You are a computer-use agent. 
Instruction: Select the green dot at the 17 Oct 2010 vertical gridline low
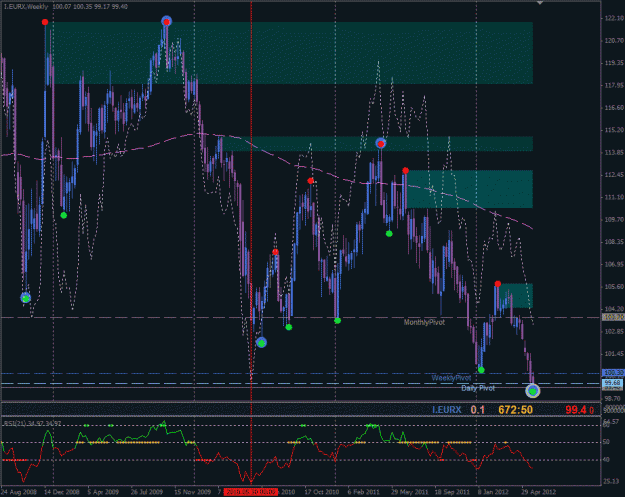click(337, 320)
